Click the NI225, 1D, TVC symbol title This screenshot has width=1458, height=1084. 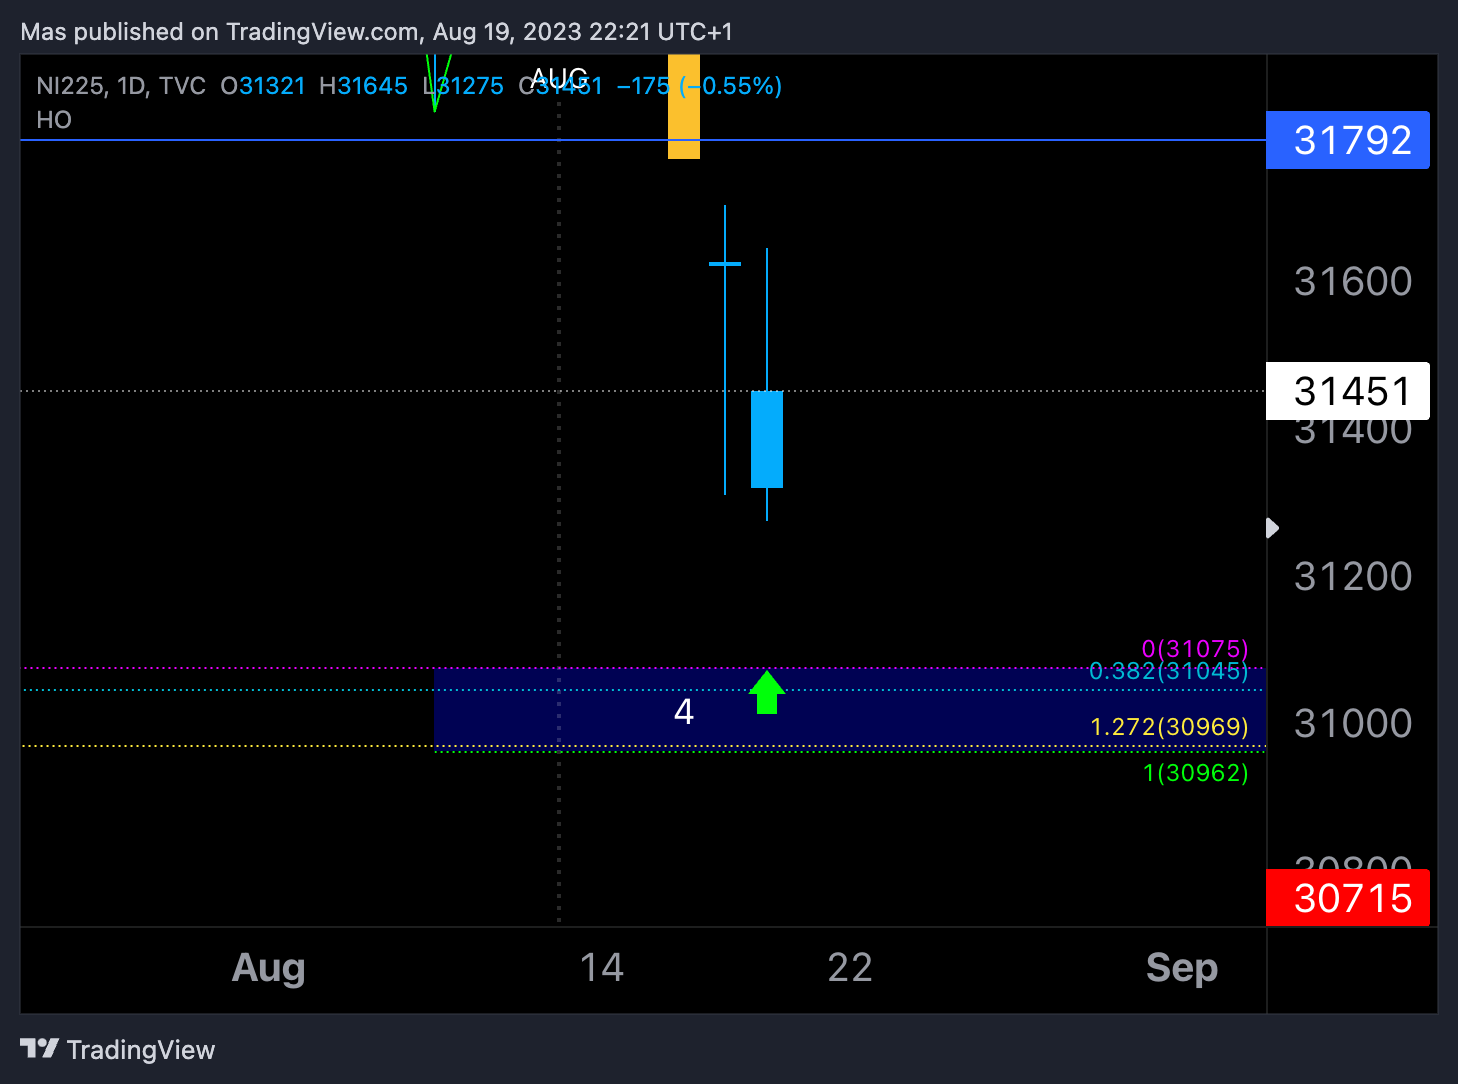pos(121,86)
